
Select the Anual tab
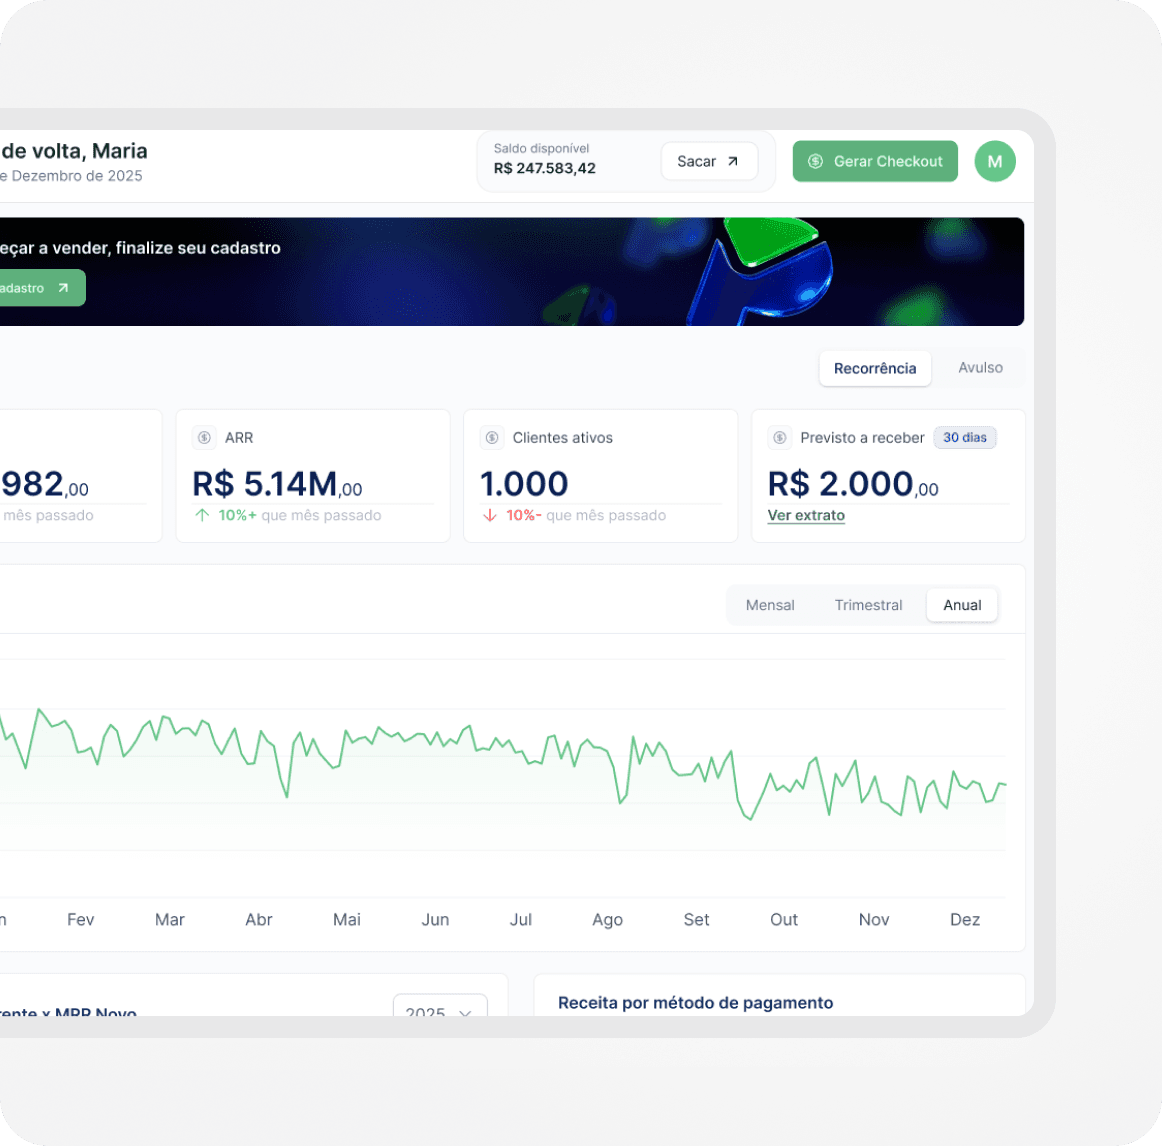click(961, 605)
